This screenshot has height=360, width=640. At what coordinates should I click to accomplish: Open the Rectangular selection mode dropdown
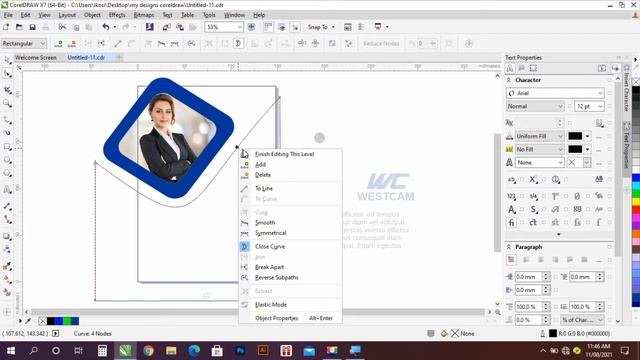coord(42,43)
